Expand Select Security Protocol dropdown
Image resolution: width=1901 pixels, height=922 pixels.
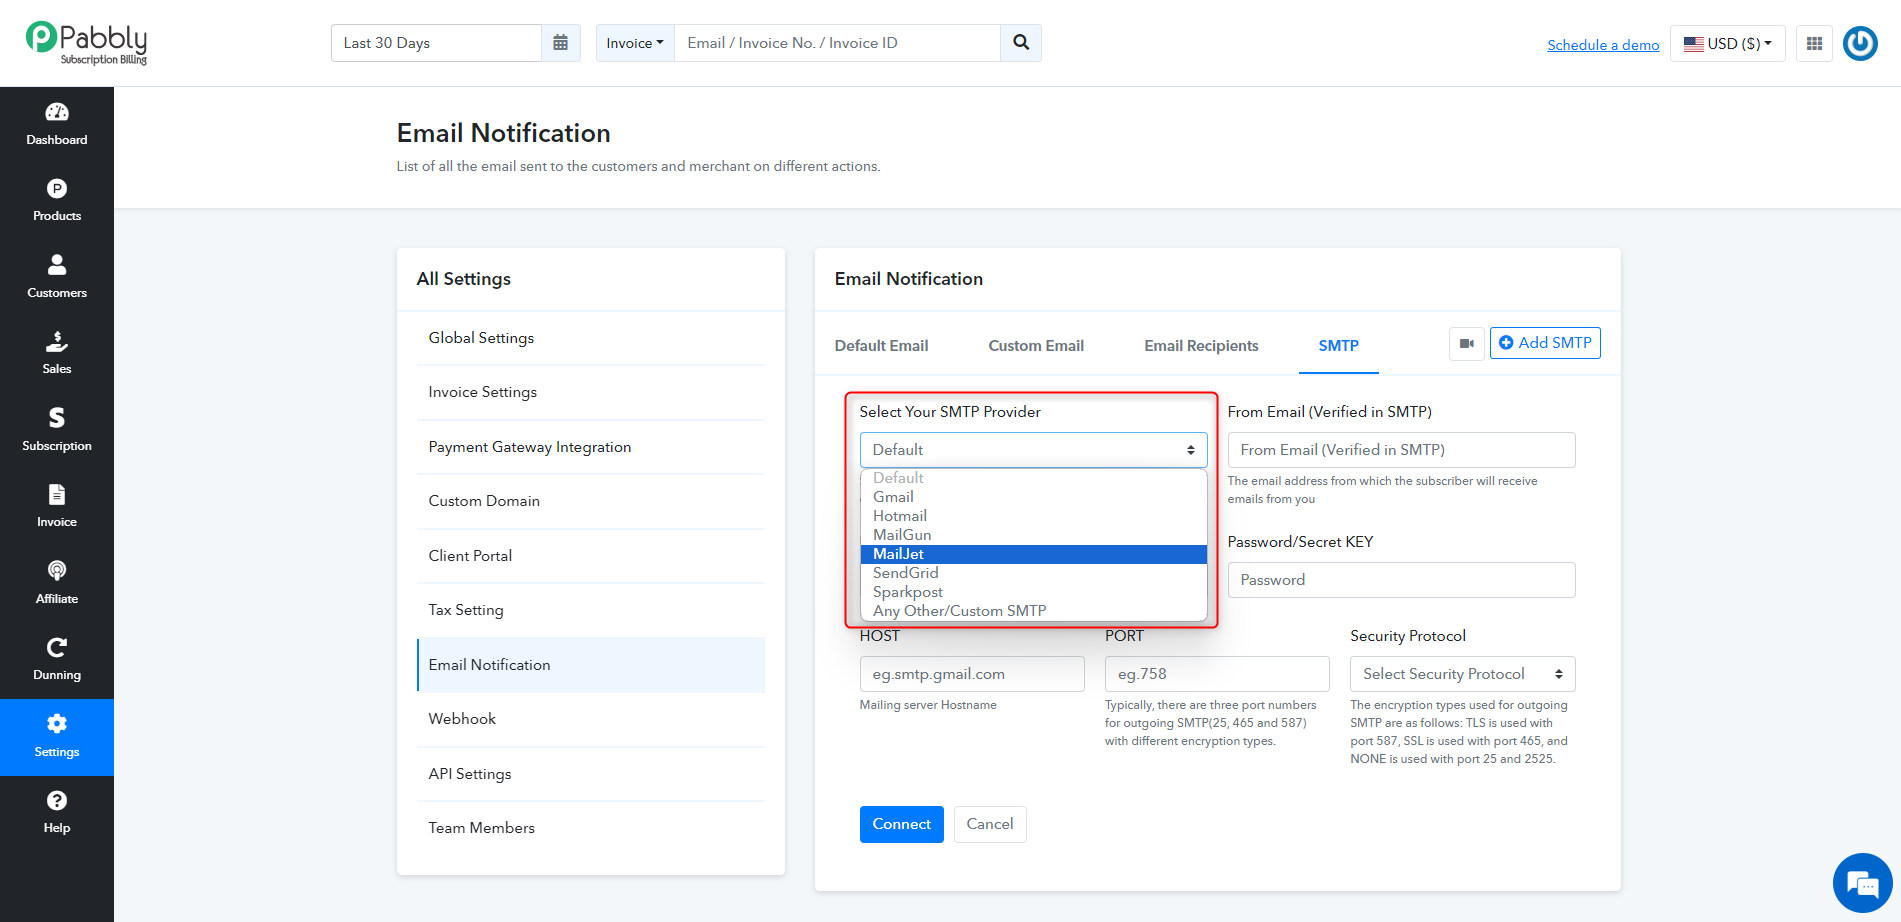(x=1462, y=674)
